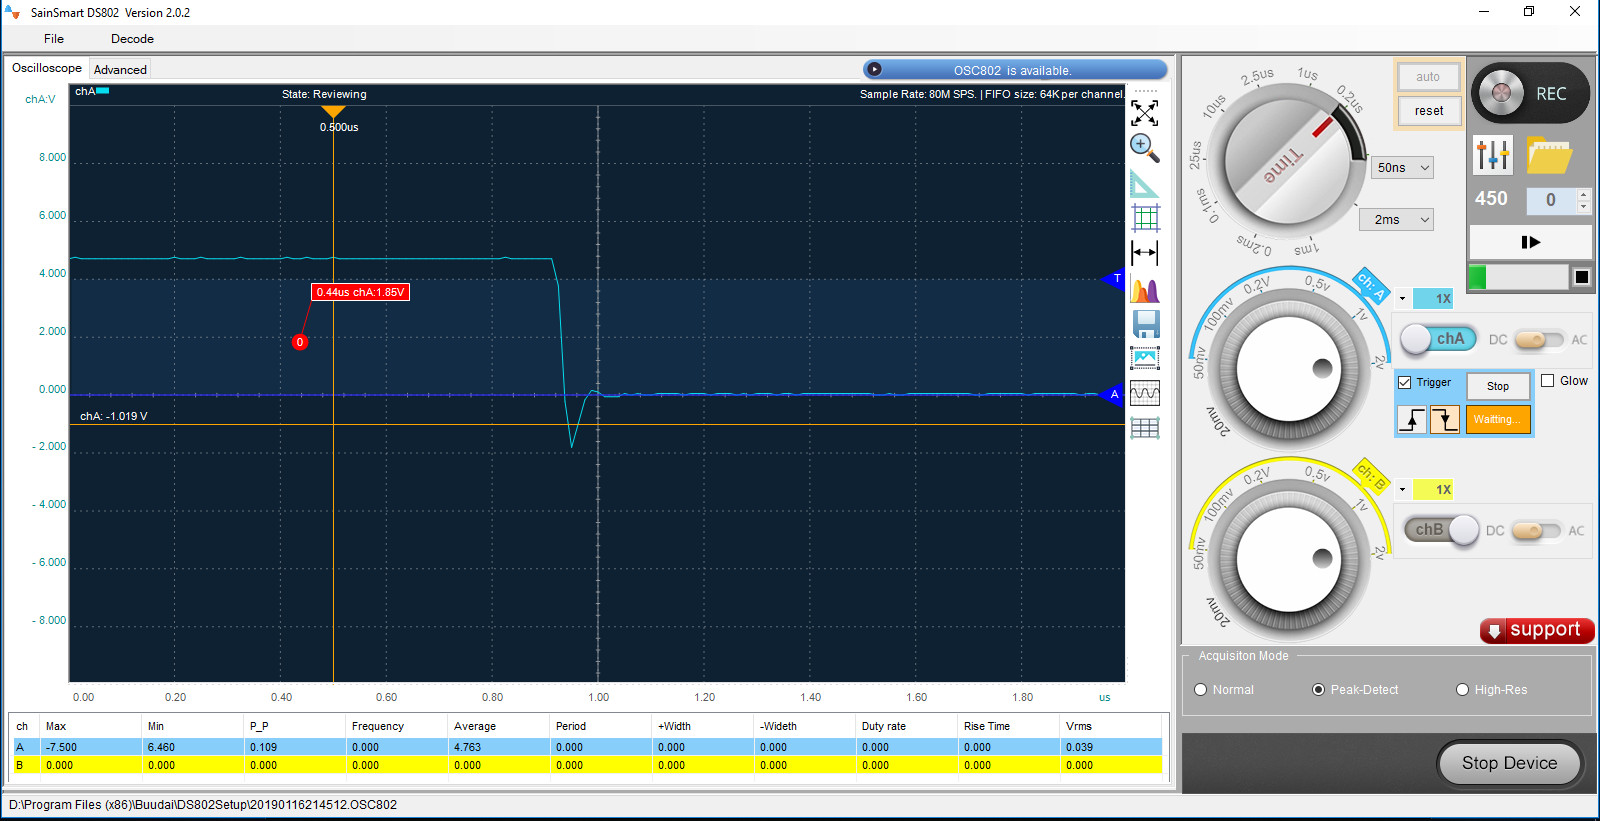1600x821 pixels.
Task: Increment the frame number spinner up arrow
Action: click(1583, 194)
